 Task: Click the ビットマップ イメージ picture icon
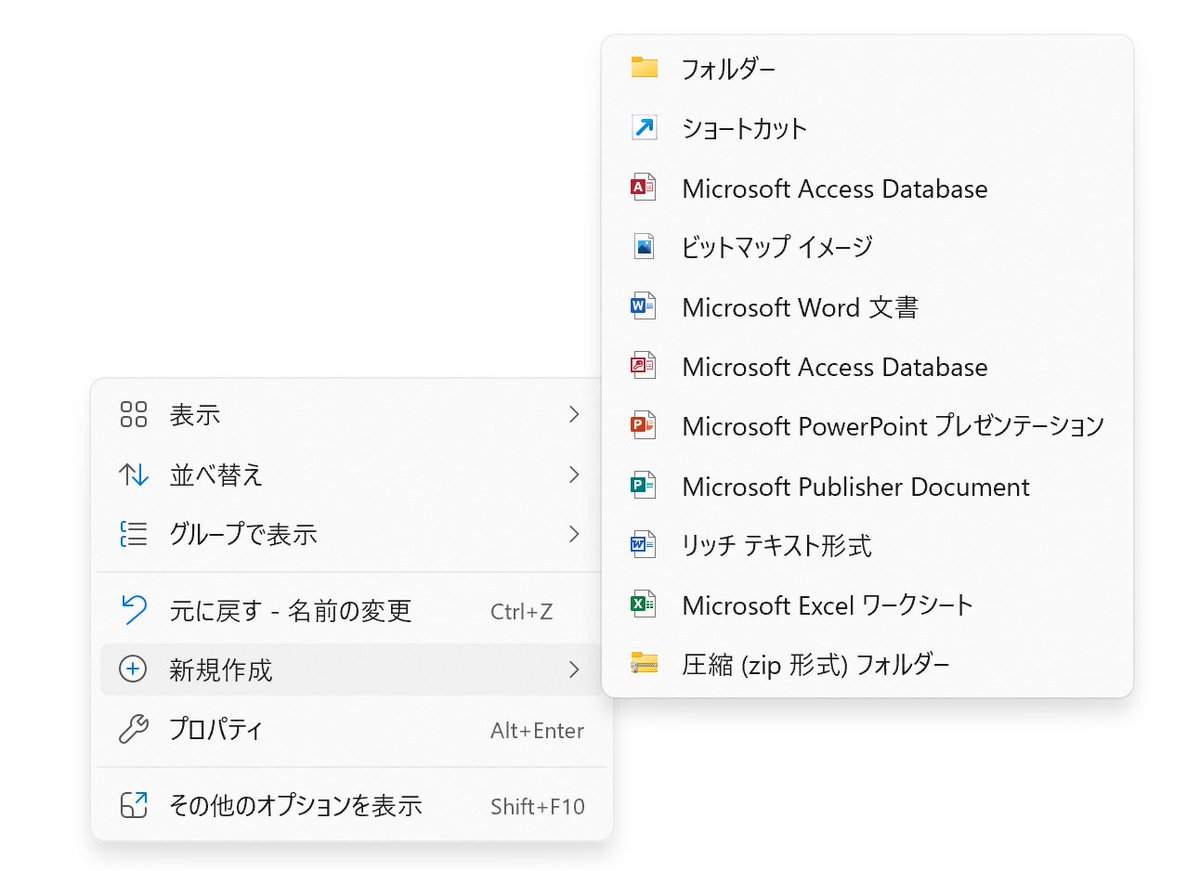[x=644, y=247]
